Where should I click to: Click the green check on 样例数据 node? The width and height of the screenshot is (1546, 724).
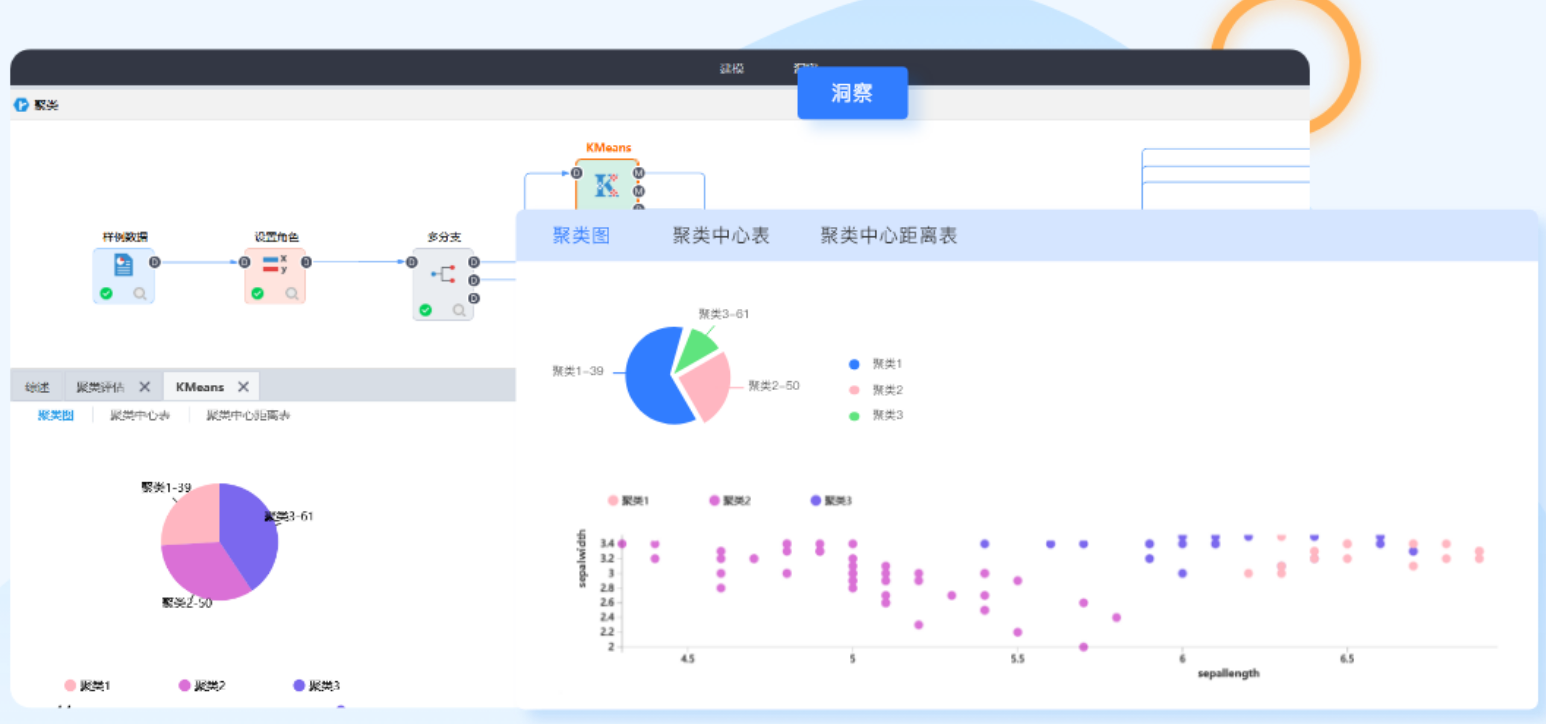point(106,294)
